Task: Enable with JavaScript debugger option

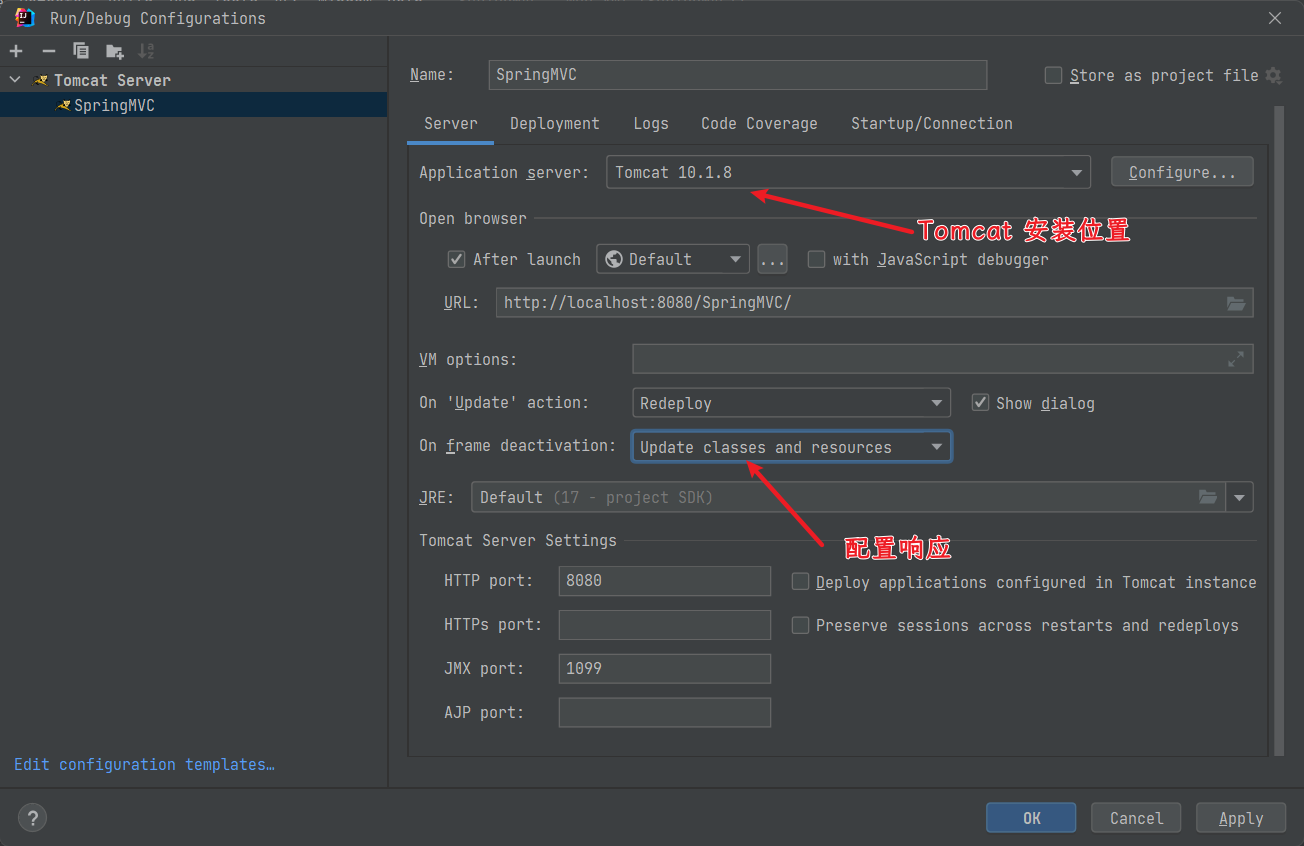Action: [816, 260]
